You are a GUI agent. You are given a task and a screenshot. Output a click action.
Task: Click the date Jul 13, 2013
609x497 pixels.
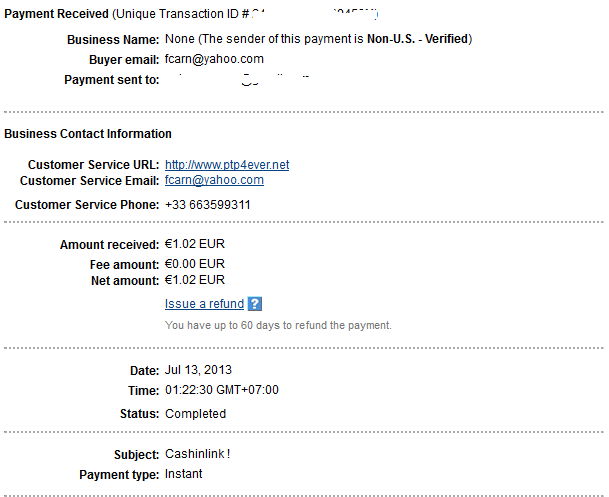198,370
